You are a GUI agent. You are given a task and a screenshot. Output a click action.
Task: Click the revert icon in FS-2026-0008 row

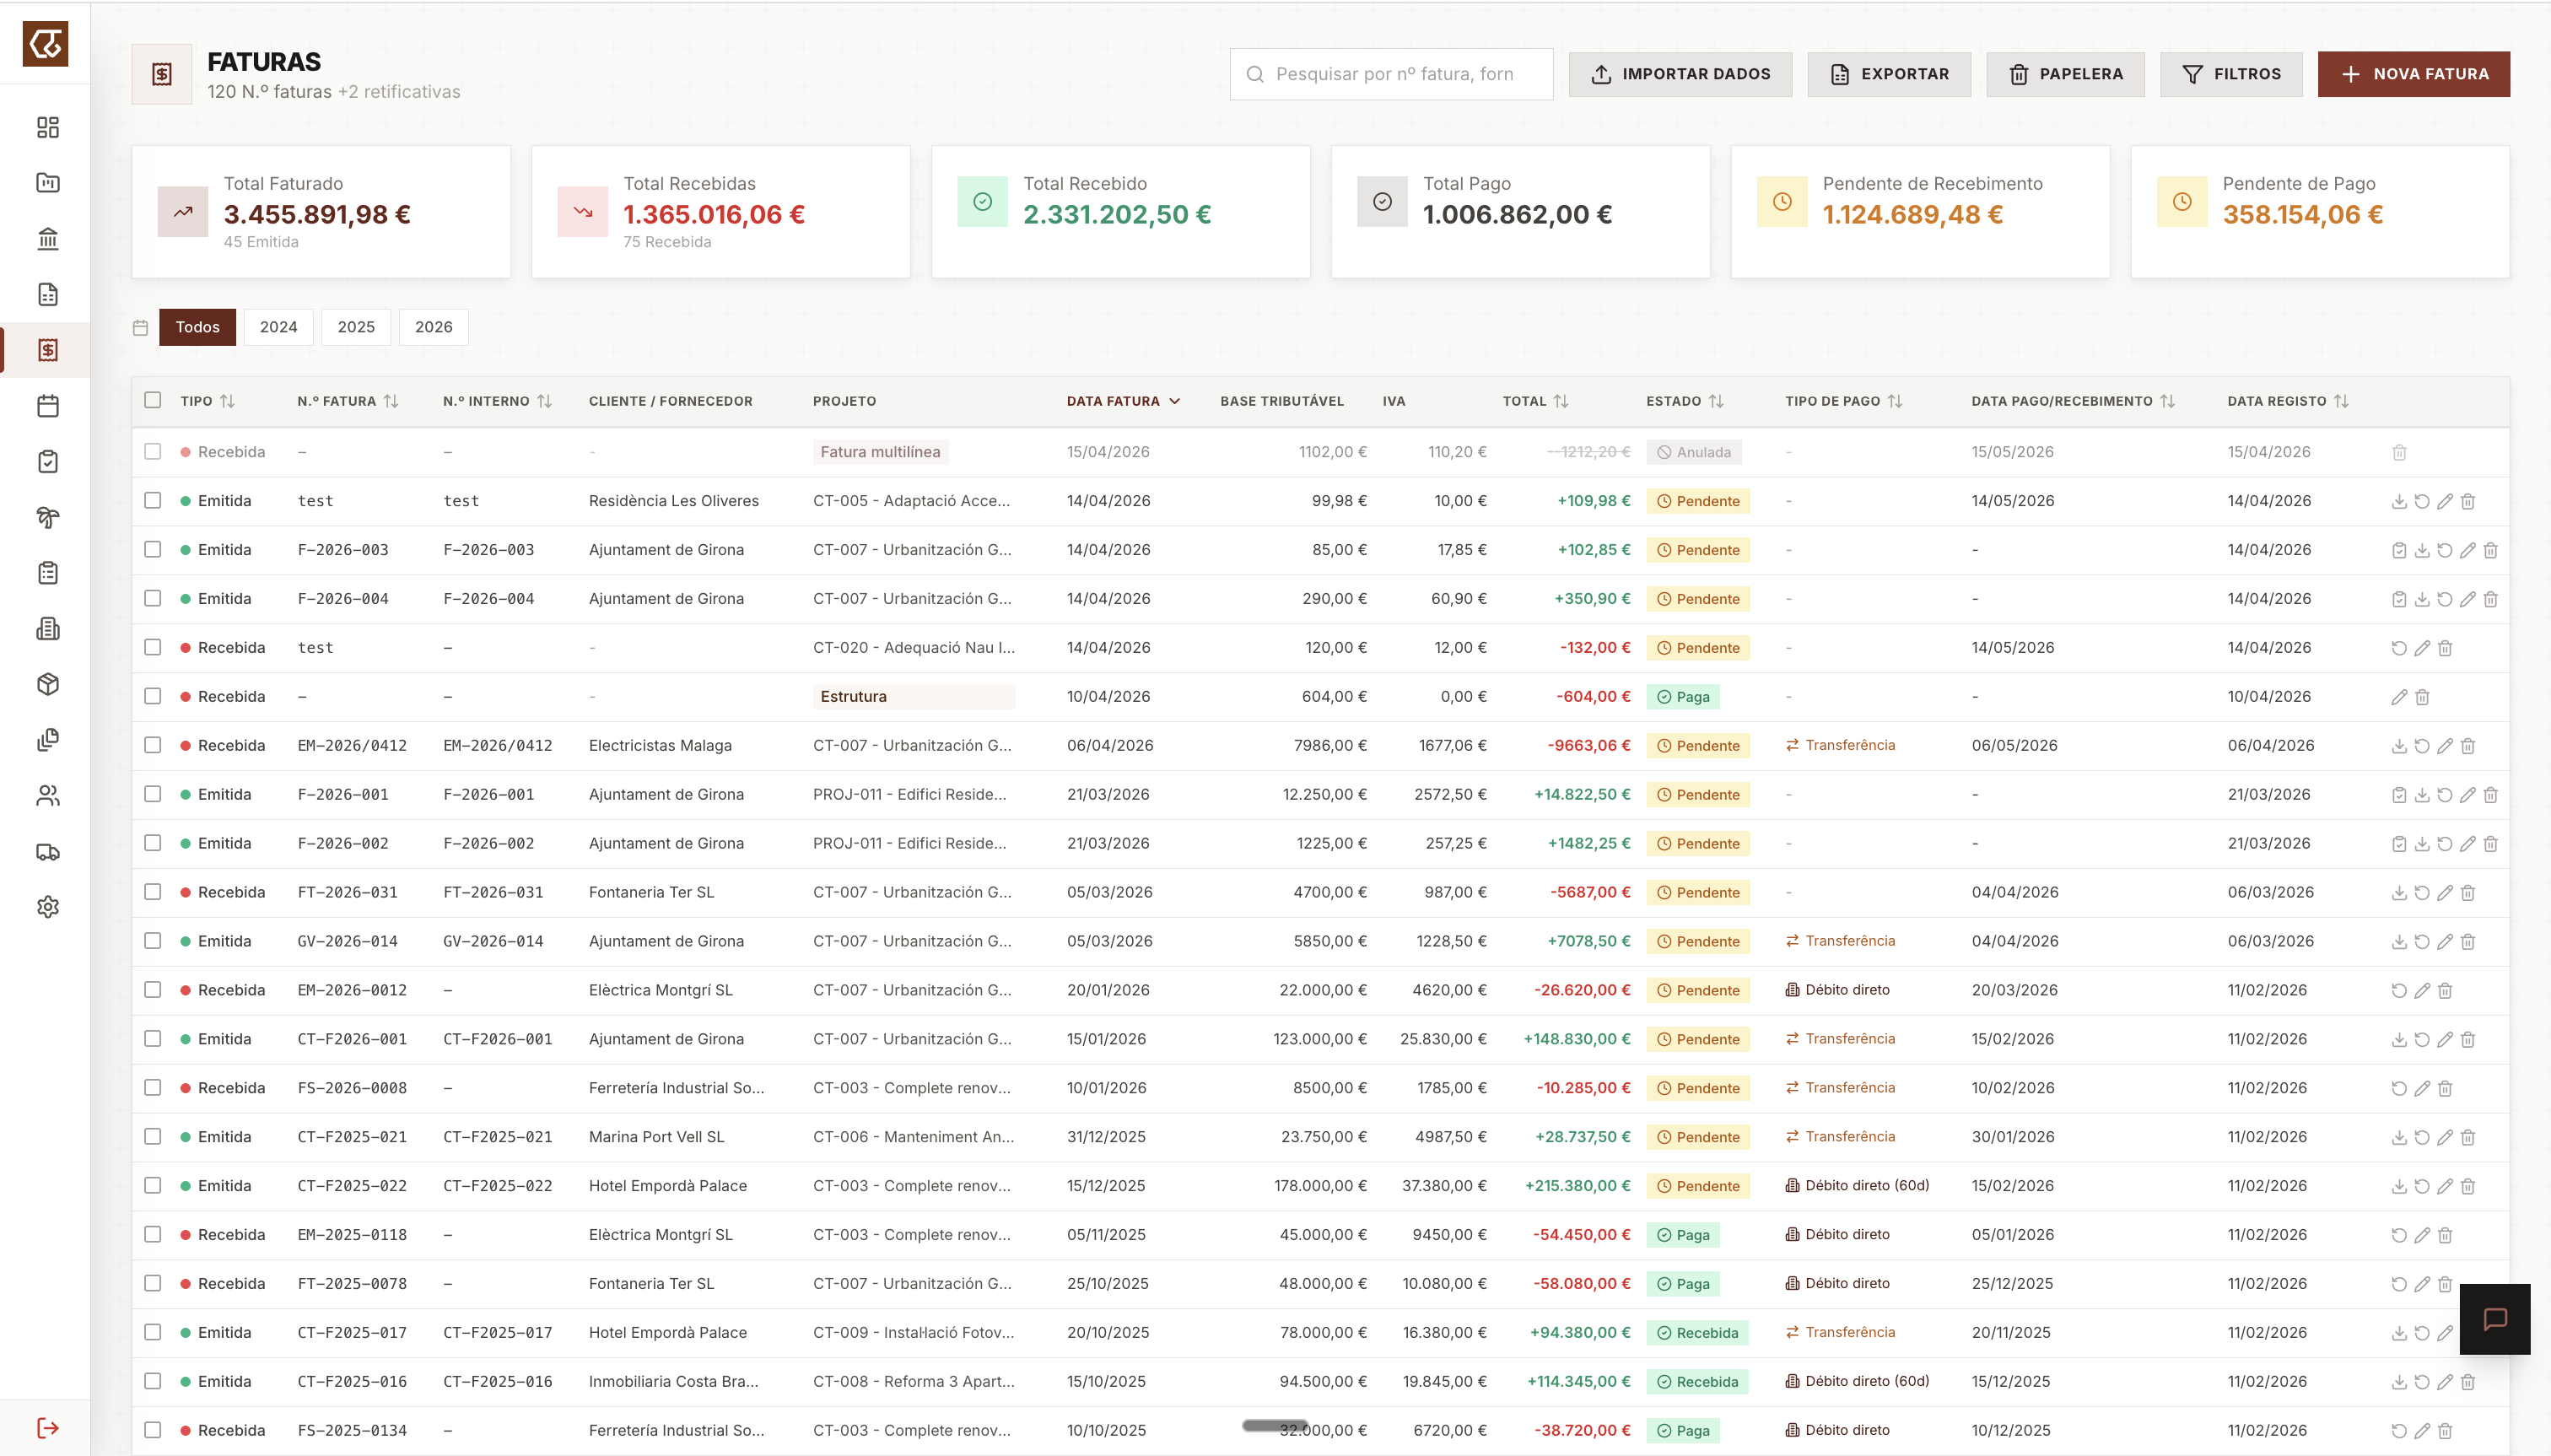2399,1088
